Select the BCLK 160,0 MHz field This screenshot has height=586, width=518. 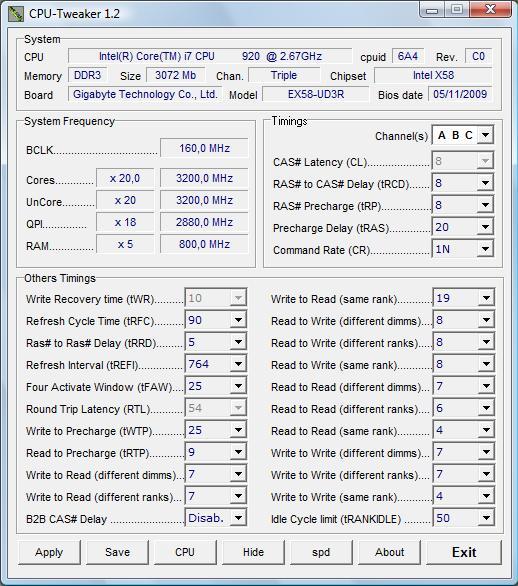204,148
